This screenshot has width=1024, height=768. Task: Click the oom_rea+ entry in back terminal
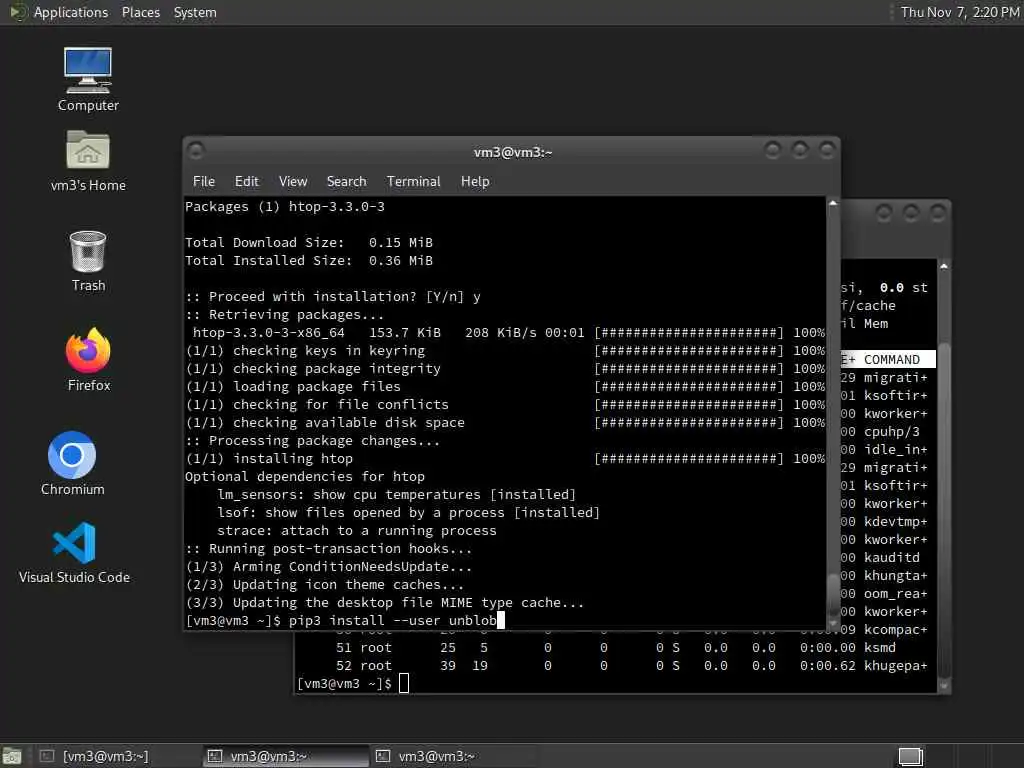[895, 594]
